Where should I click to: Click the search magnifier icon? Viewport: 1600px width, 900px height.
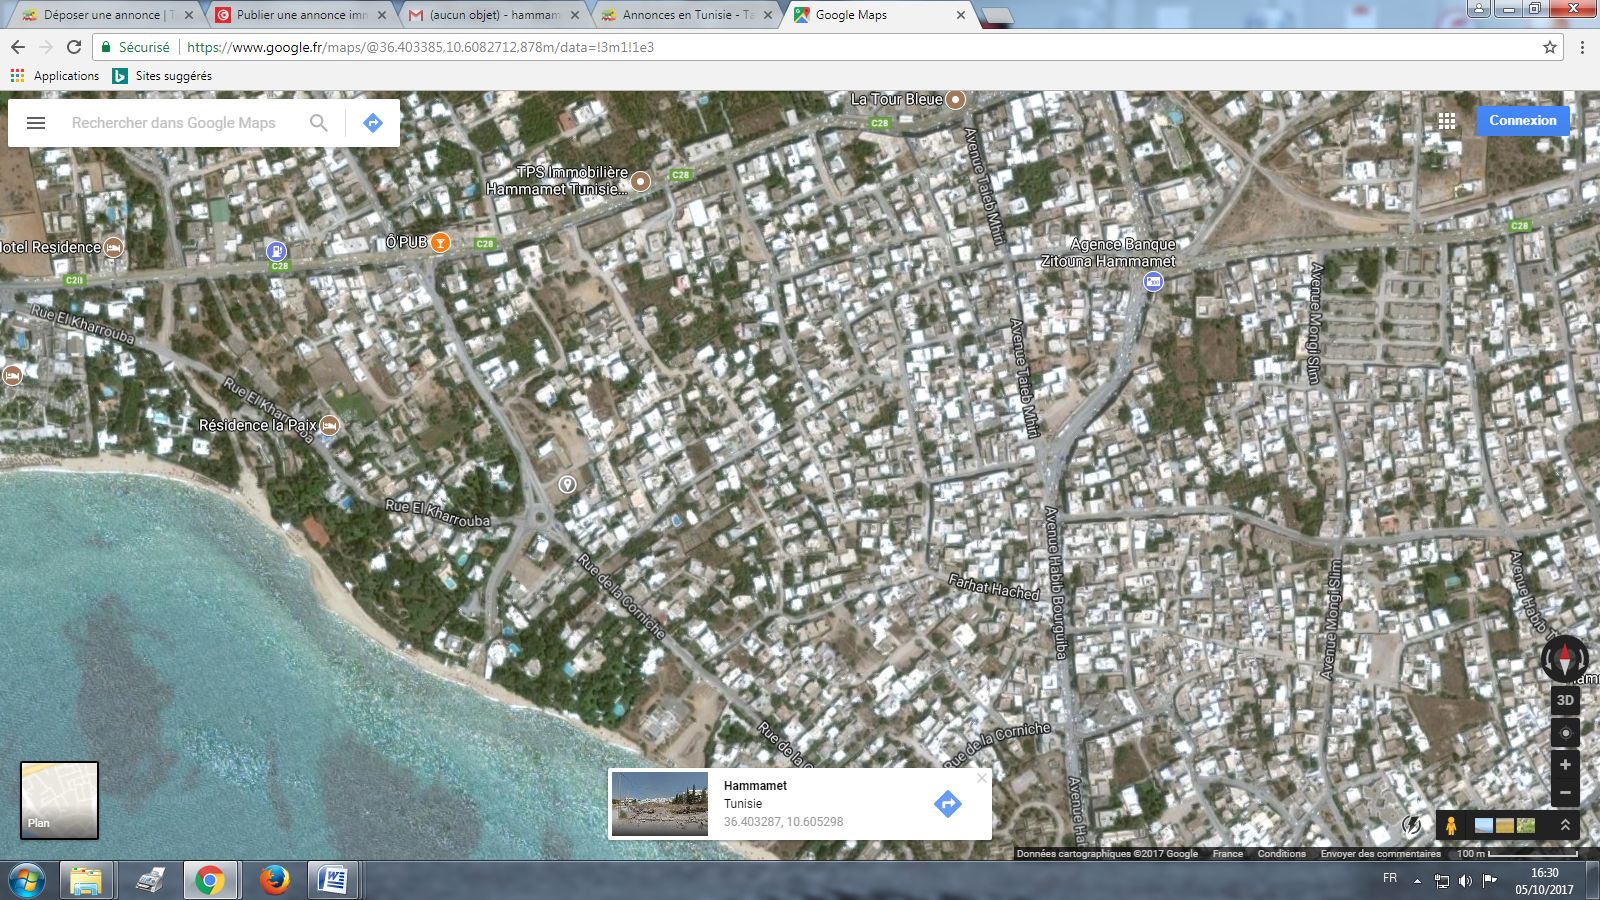point(318,123)
